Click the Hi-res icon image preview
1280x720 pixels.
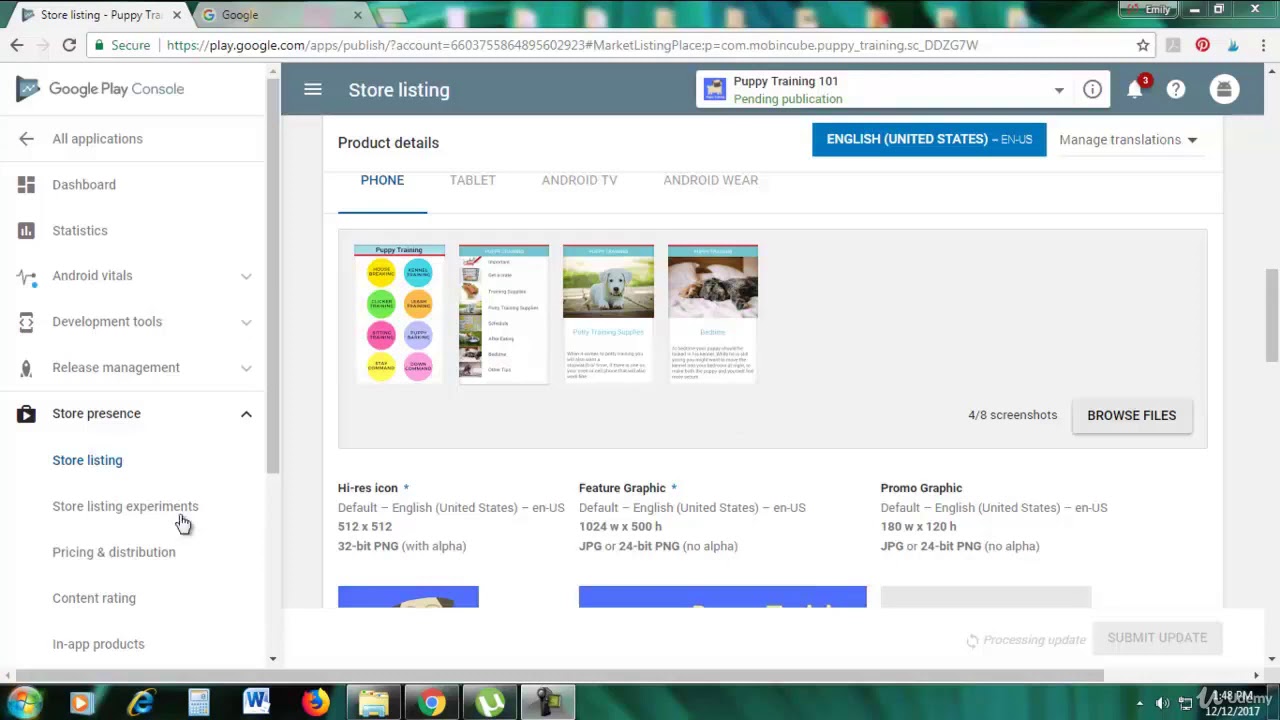click(x=408, y=596)
